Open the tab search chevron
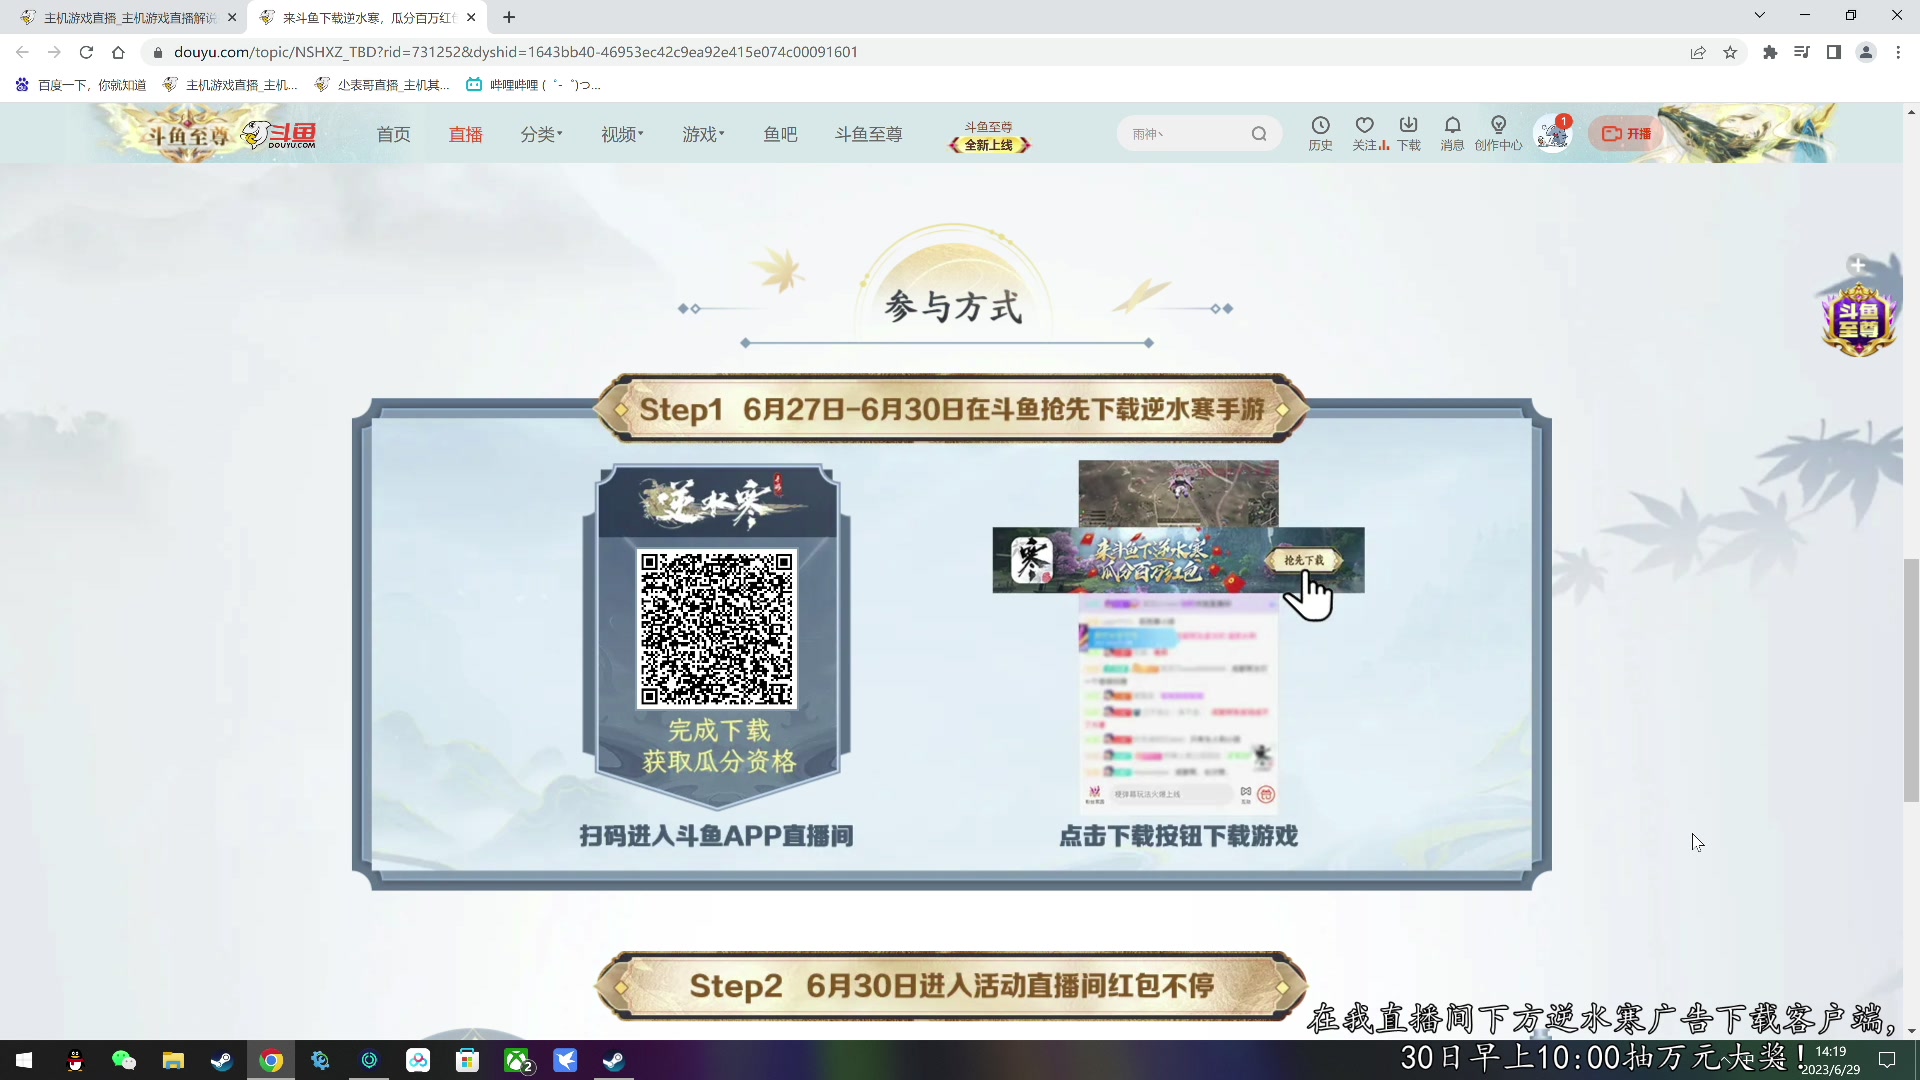 [x=1760, y=15]
